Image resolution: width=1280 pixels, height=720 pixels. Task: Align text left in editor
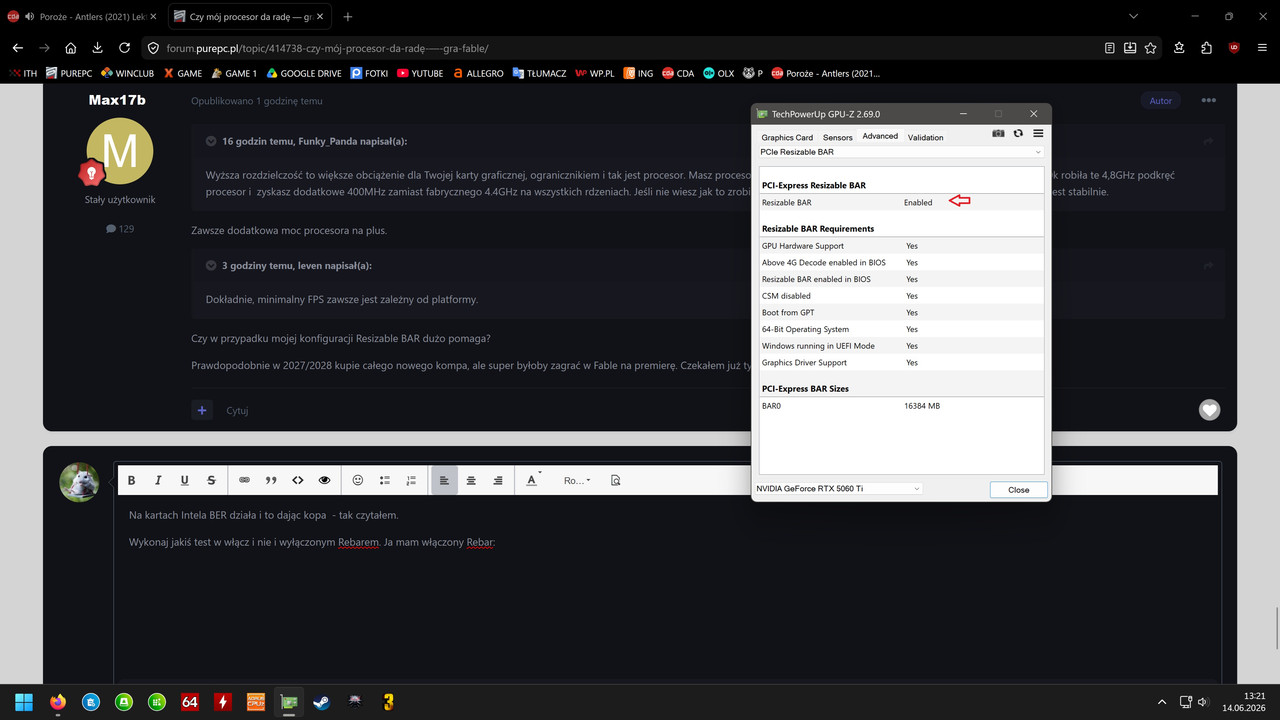click(x=444, y=480)
